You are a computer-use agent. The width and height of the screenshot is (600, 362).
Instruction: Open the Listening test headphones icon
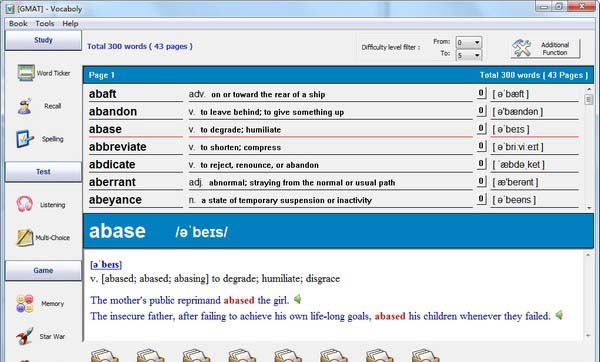point(24,204)
